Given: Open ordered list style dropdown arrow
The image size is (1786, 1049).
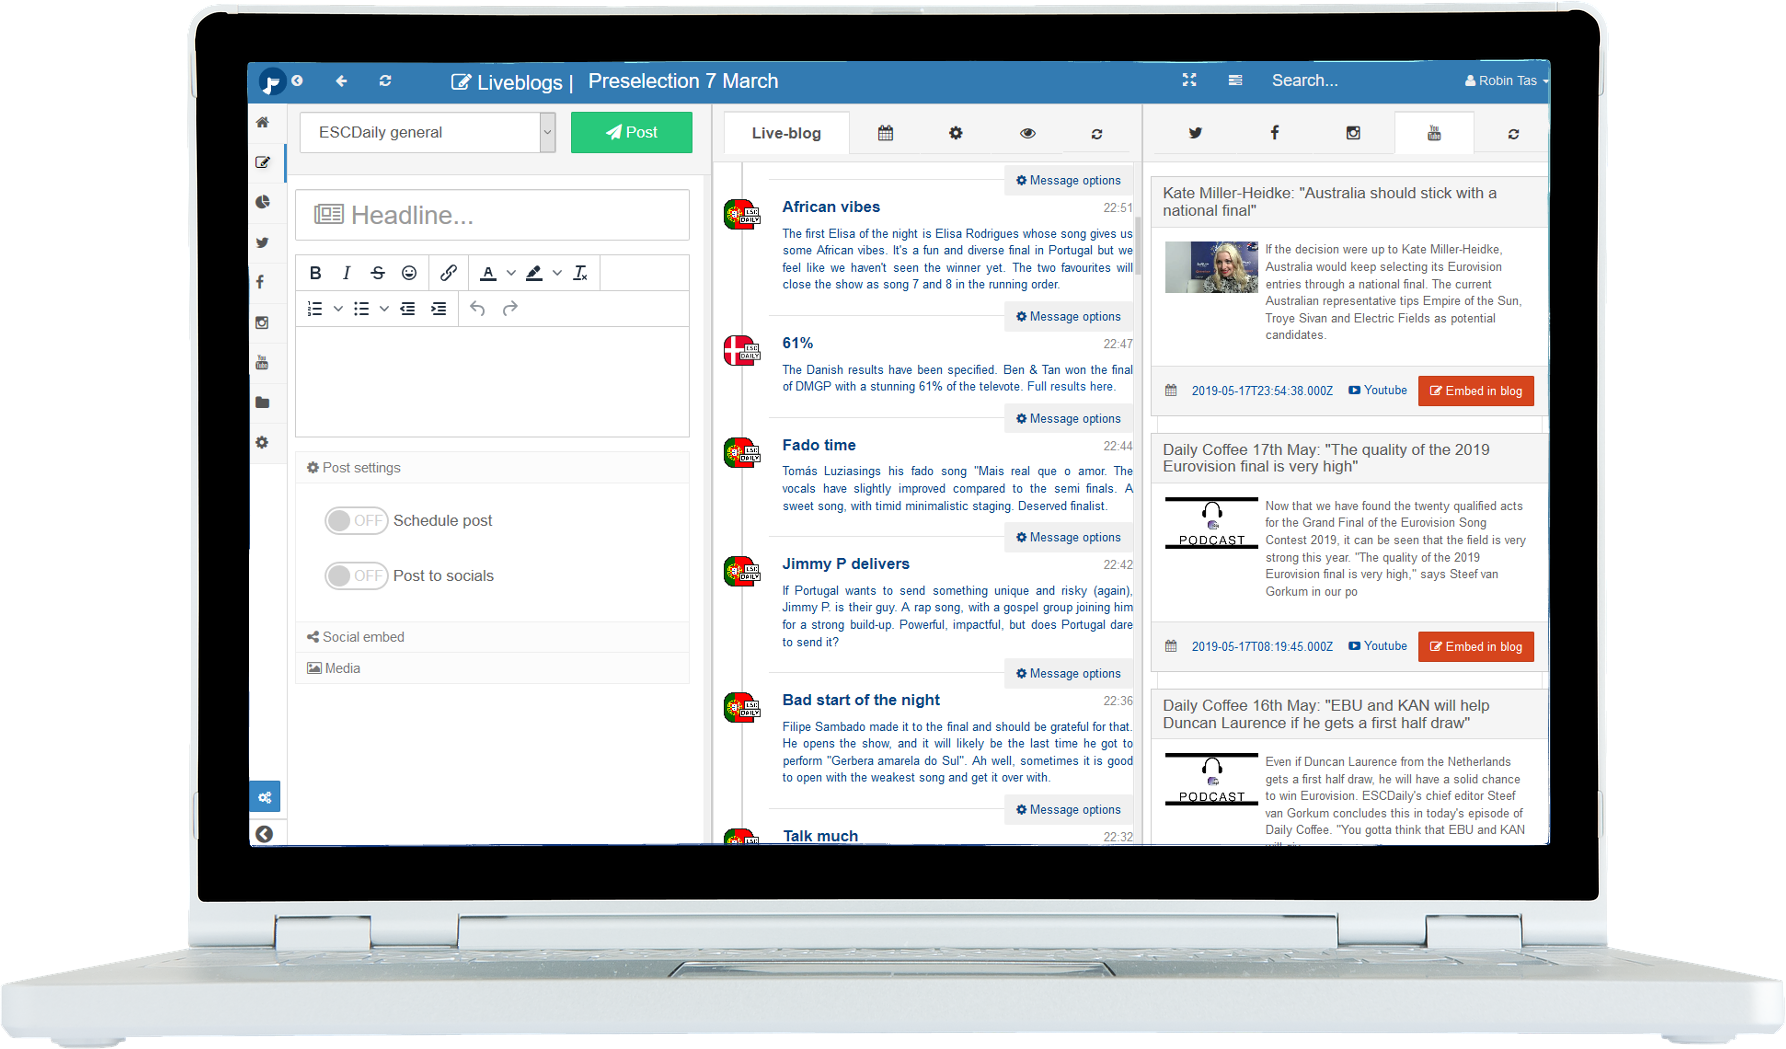Looking at the screenshot, I should click(x=338, y=309).
